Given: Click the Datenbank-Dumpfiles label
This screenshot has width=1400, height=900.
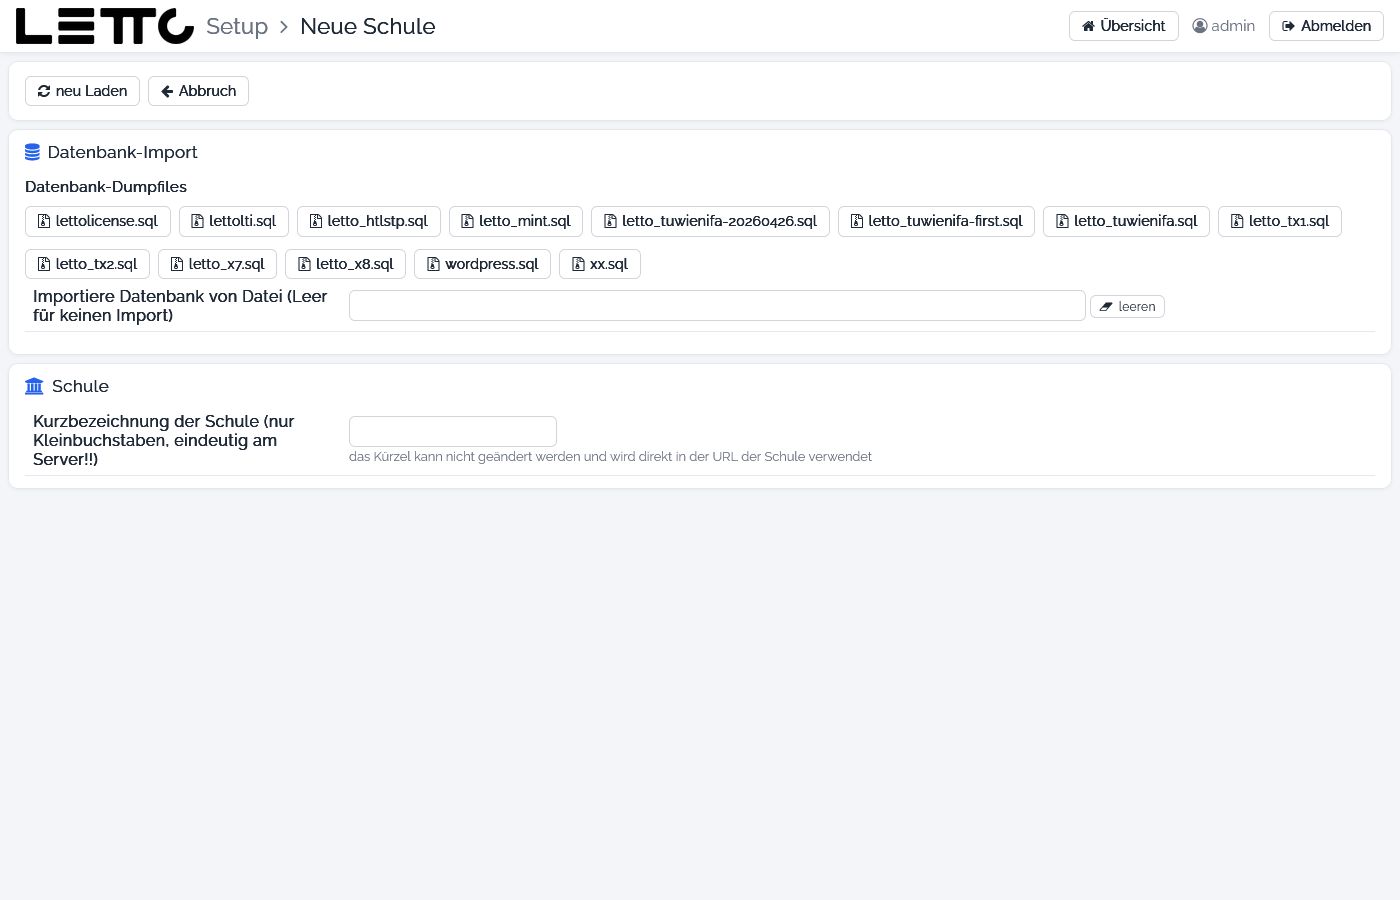Looking at the screenshot, I should click(106, 187).
